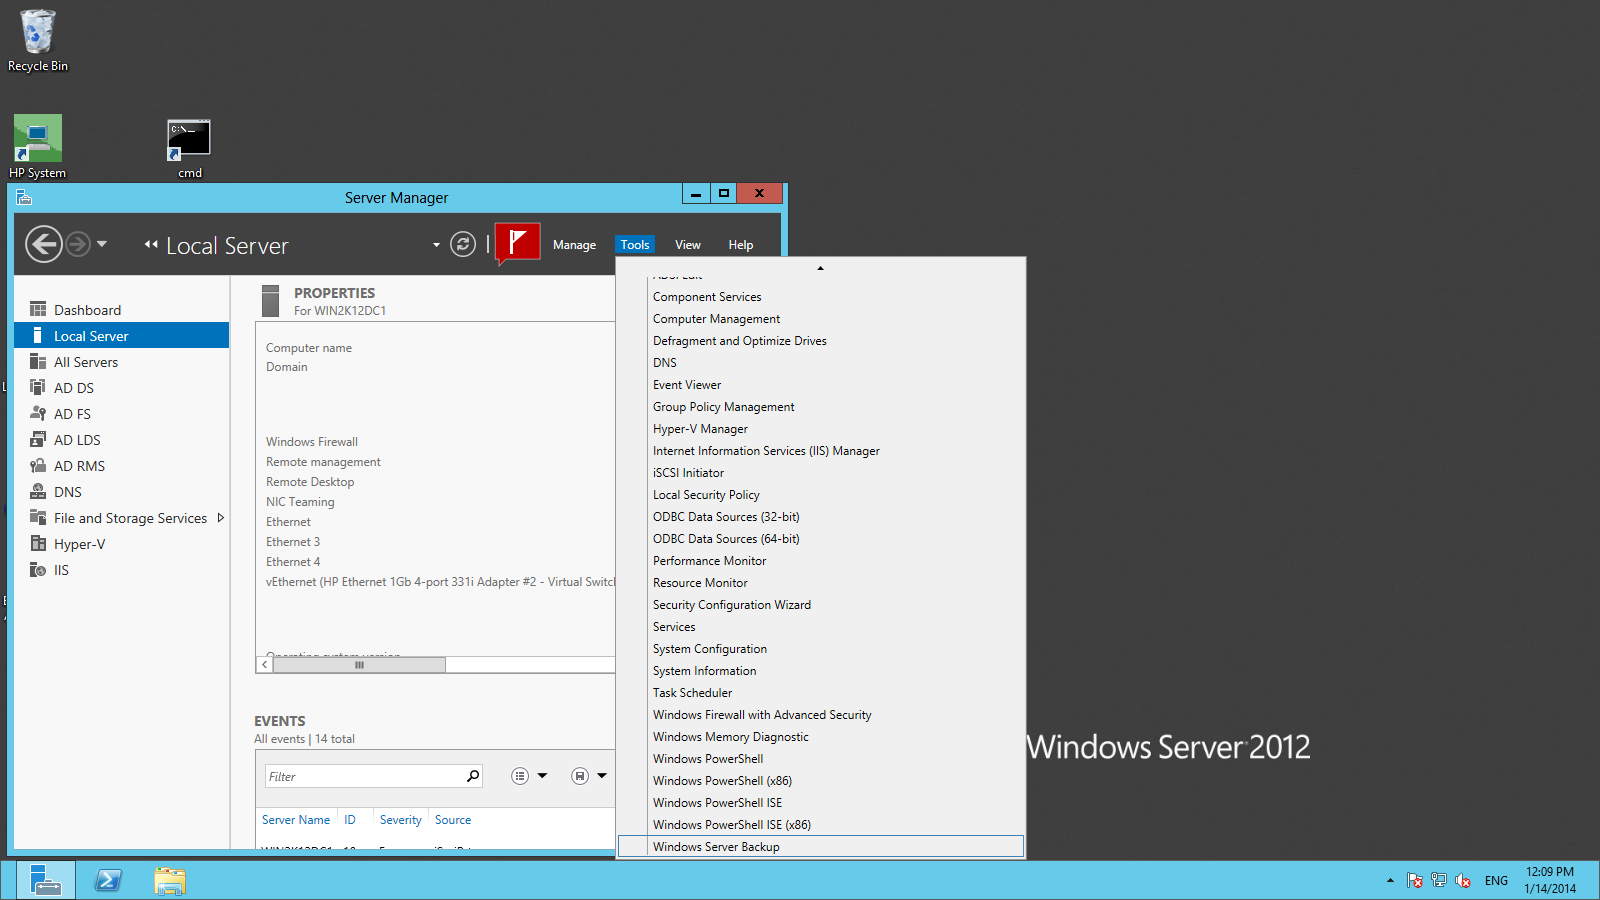Viewport: 1600px width, 900px height.
Task: Click the Dashboard icon in the sidebar
Action: click(x=38, y=309)
